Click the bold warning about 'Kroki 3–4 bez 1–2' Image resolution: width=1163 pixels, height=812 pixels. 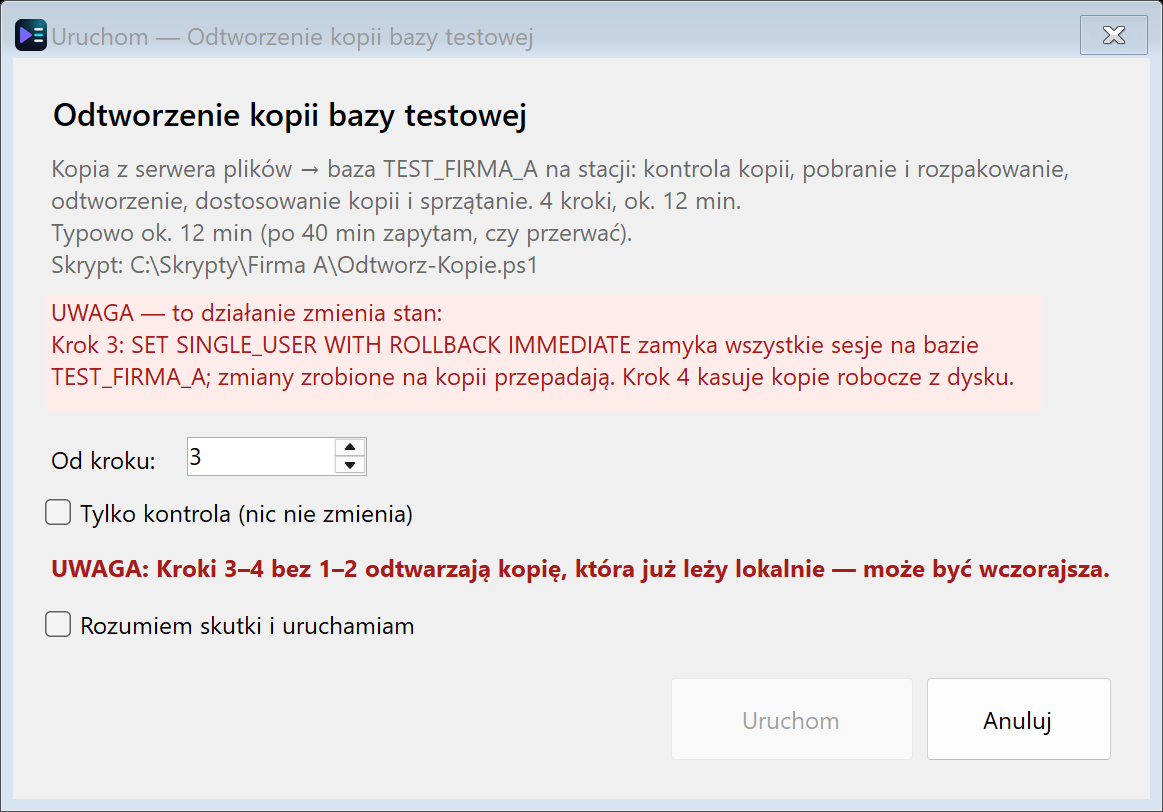580,569
